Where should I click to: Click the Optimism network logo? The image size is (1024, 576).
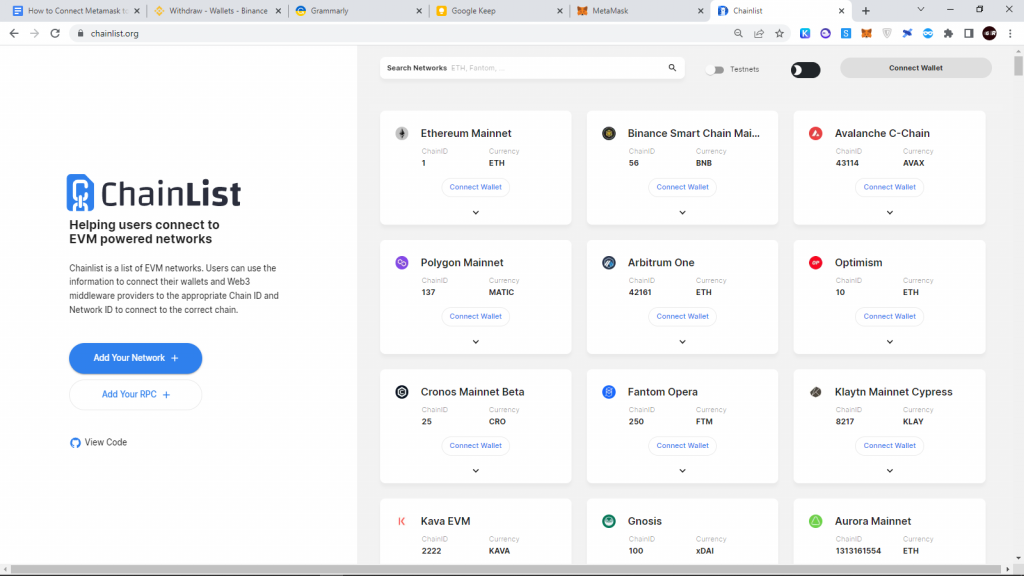pyautogui.click(x=815, y=262)
